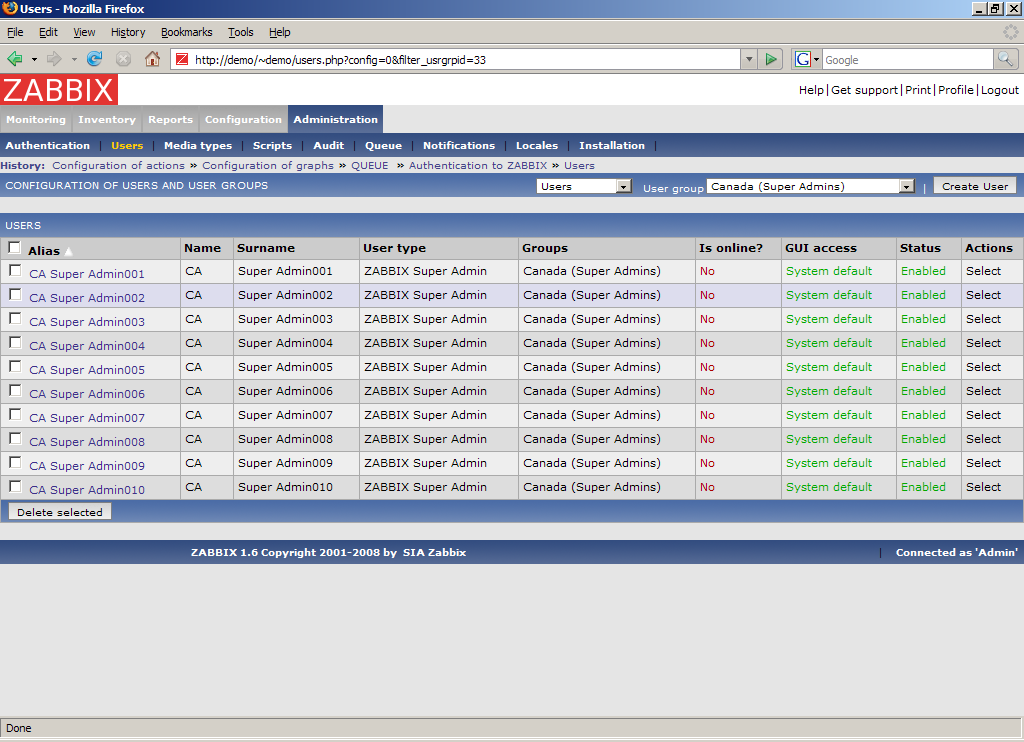Click the ZABBIX logo
The height and width of the screenshot is (742, 1024).
[59, 89]
